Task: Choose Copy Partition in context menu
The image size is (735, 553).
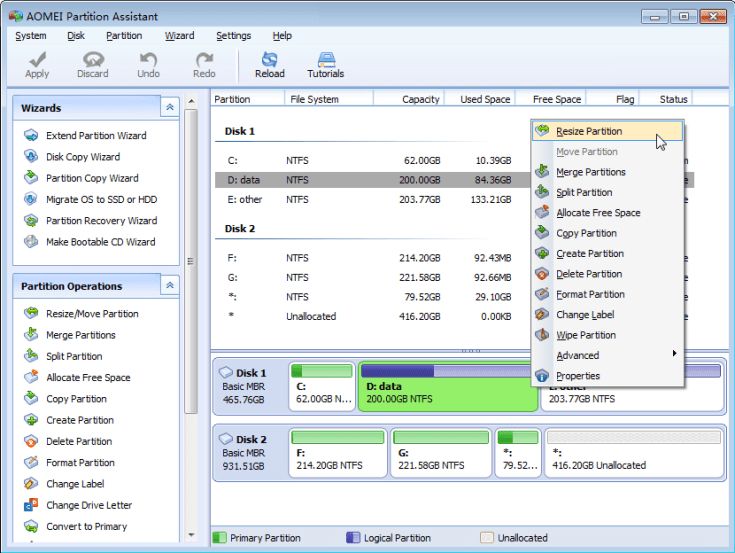Action: click(608, 233)
